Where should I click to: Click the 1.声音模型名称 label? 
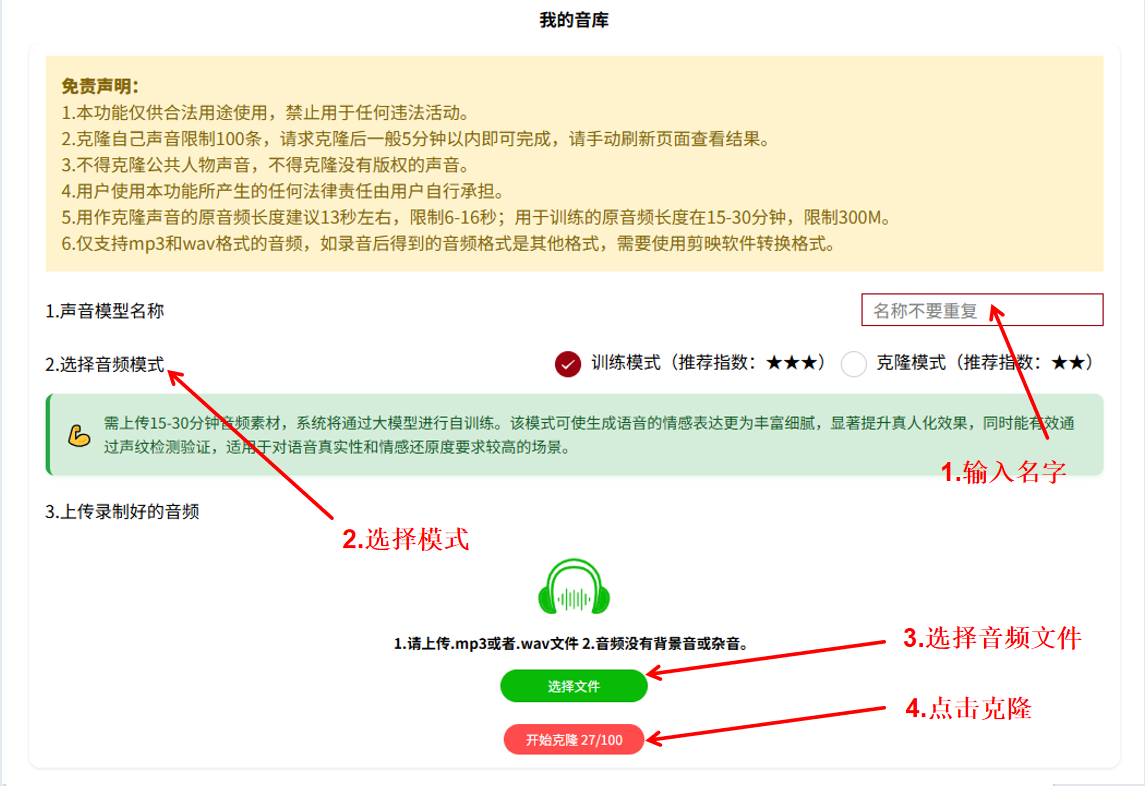click(x=105, y=311)
